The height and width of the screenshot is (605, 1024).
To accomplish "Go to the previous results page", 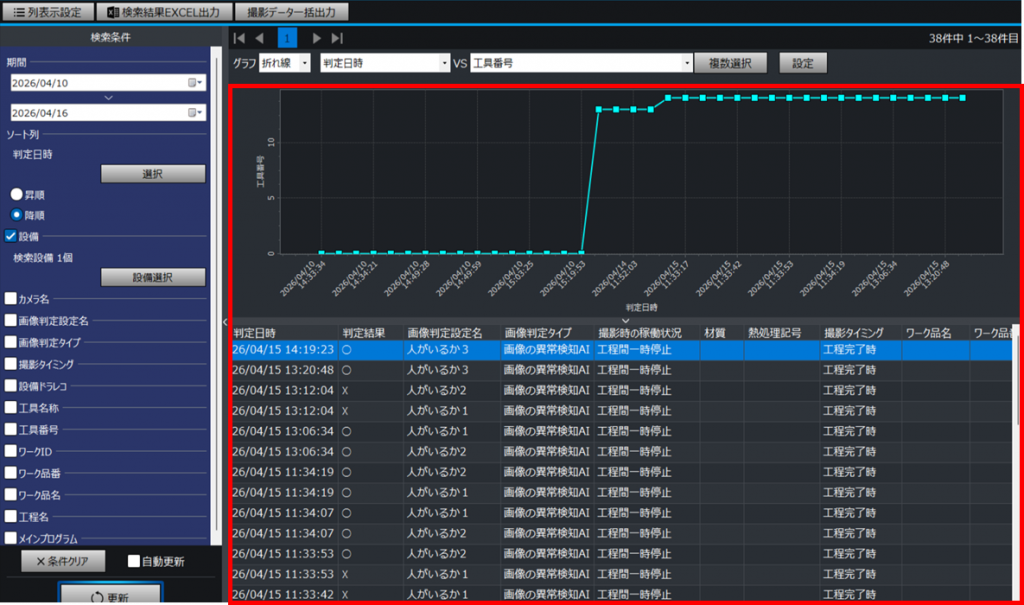I will (x=260, y=38).
